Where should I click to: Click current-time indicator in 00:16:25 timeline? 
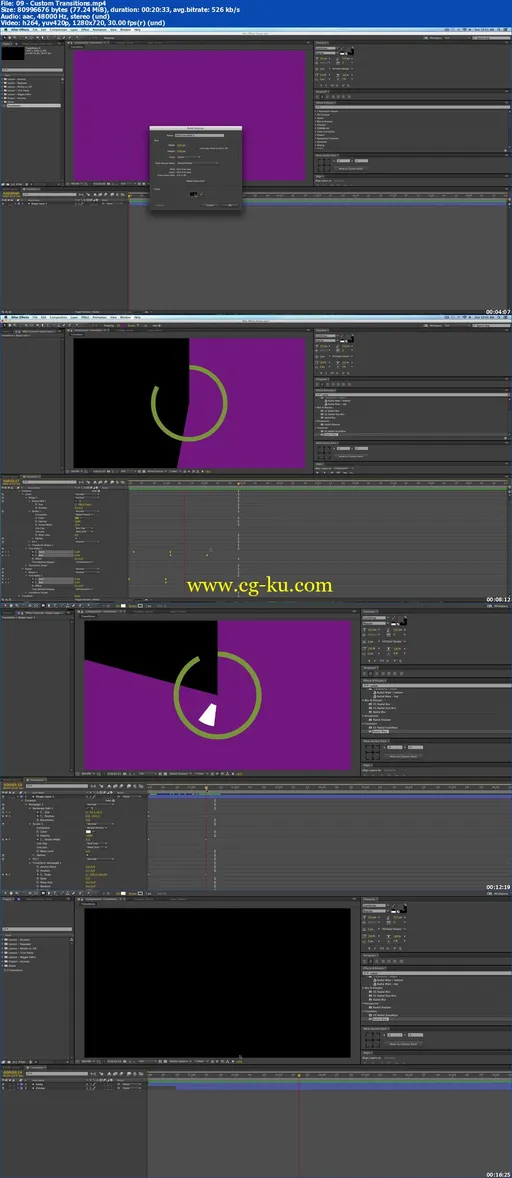tap(300, 1076)
